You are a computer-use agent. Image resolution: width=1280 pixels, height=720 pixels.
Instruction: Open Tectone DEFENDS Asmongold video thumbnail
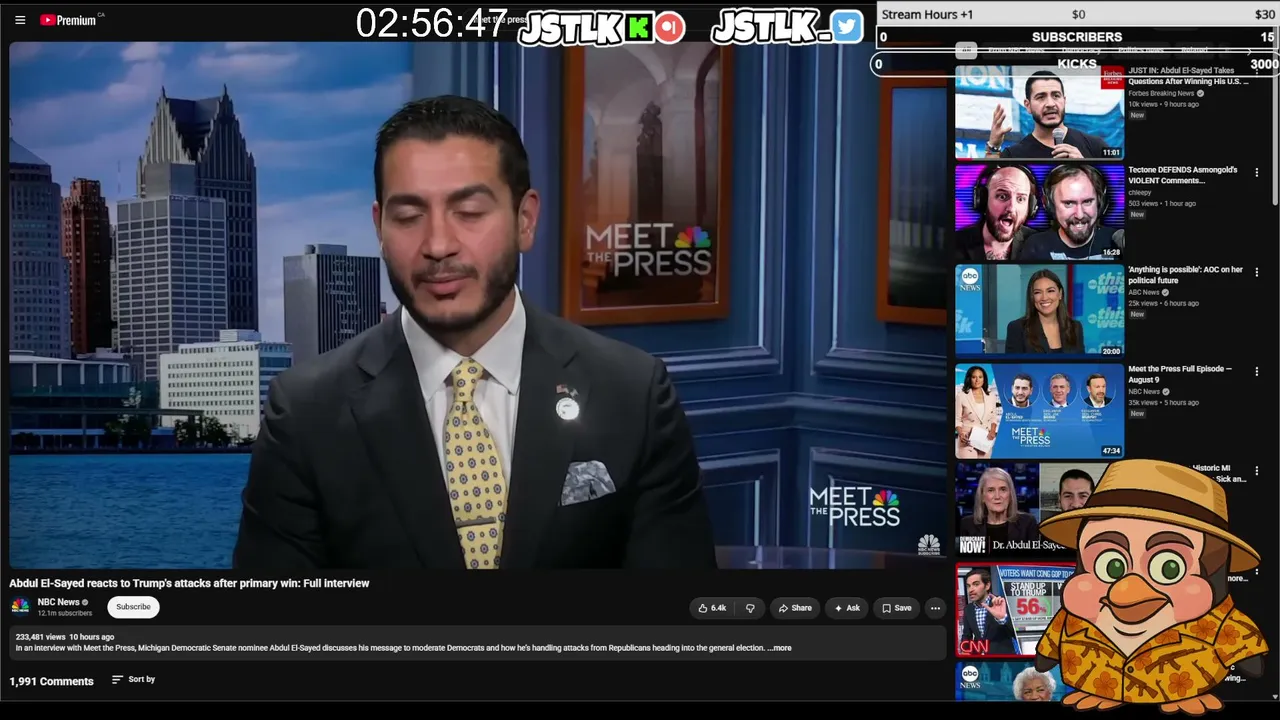click(1039, 211)
